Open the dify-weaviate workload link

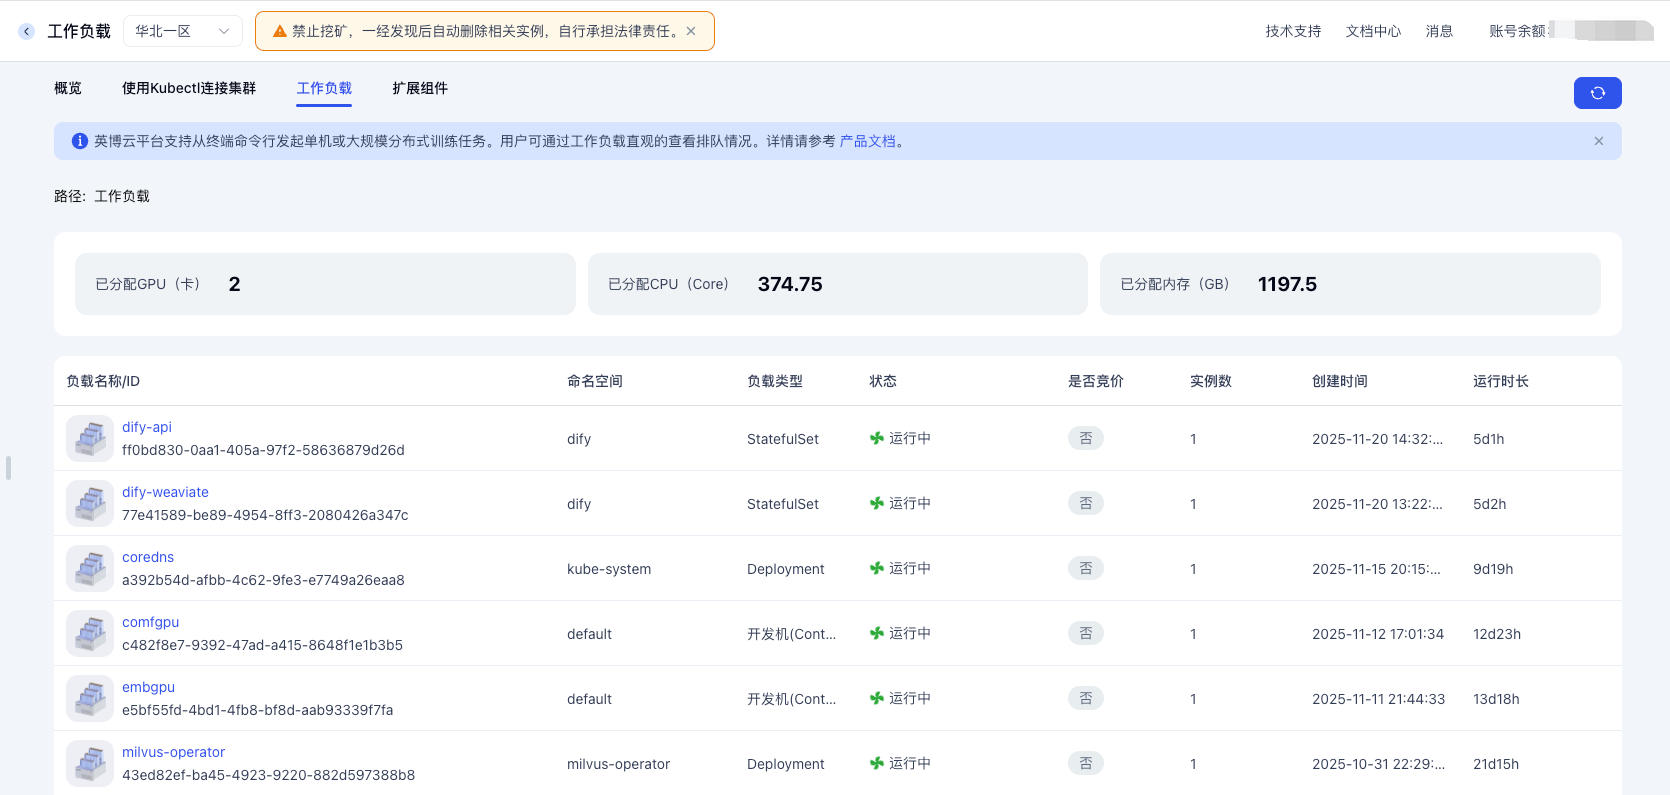coord(165,492)
